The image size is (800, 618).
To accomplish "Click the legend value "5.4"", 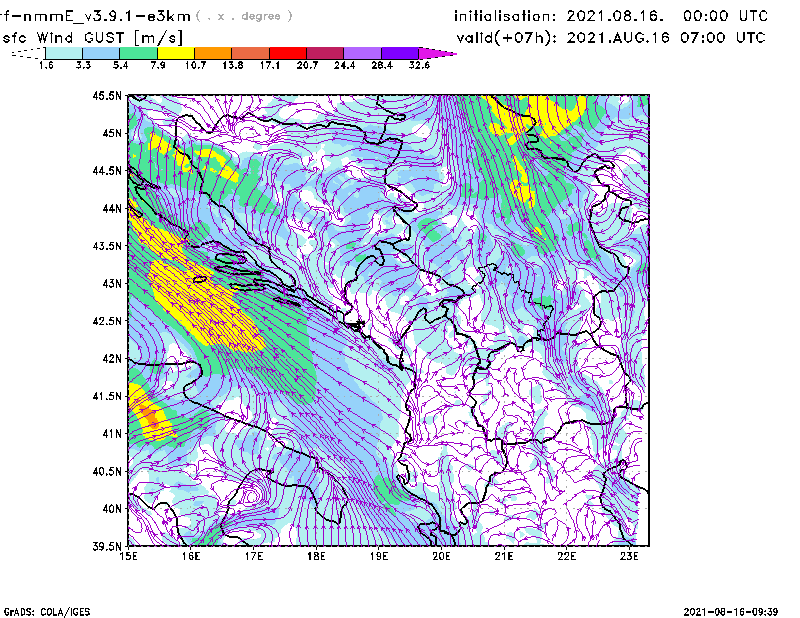I will [120, 65].
